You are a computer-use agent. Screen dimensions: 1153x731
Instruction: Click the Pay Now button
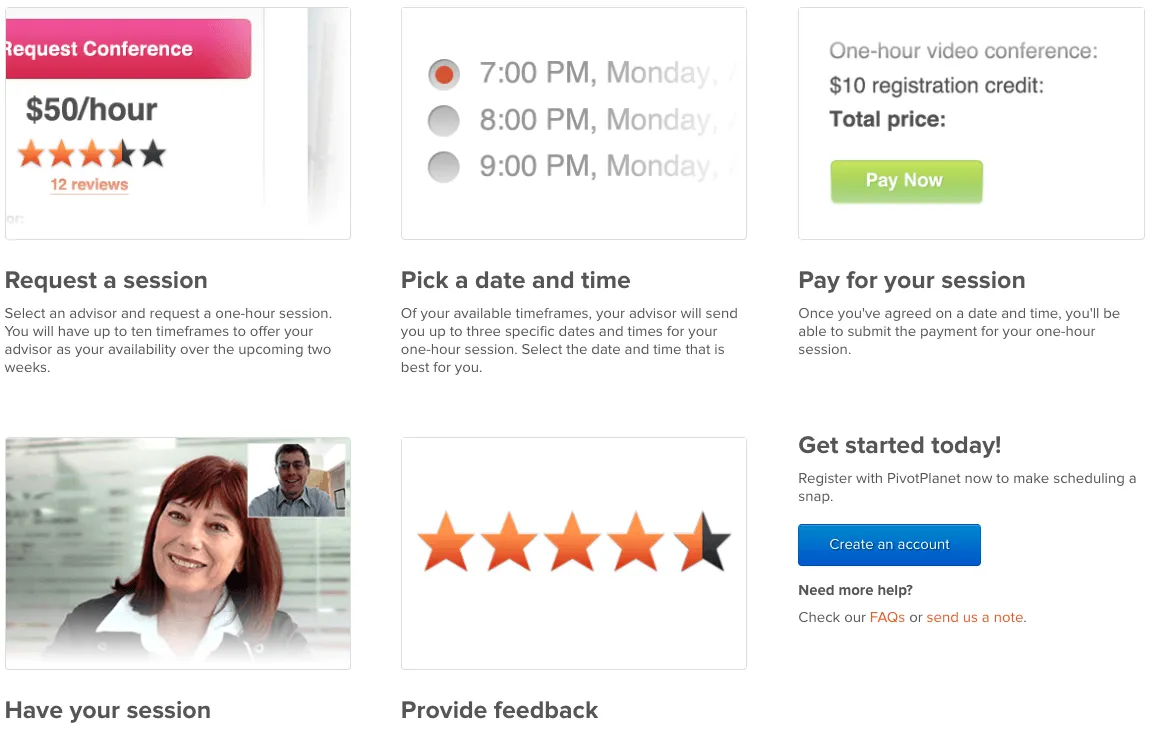click(x=906, y=181)
